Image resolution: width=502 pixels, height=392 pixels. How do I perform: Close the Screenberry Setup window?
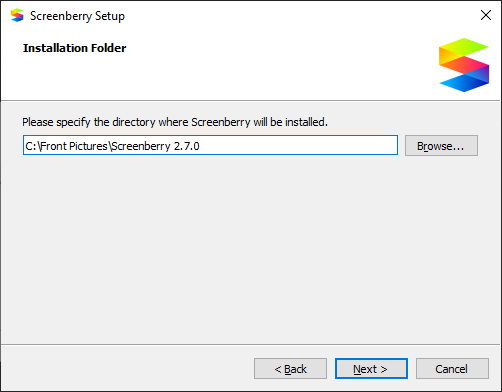click(x=486, y=15)
